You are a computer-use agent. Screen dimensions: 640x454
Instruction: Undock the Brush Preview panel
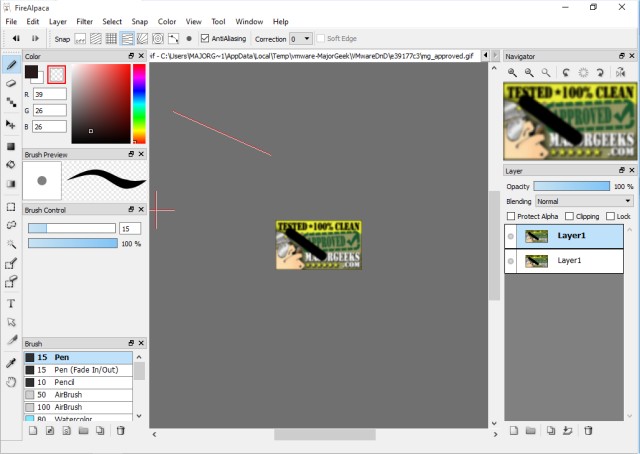tap(131, 154)
